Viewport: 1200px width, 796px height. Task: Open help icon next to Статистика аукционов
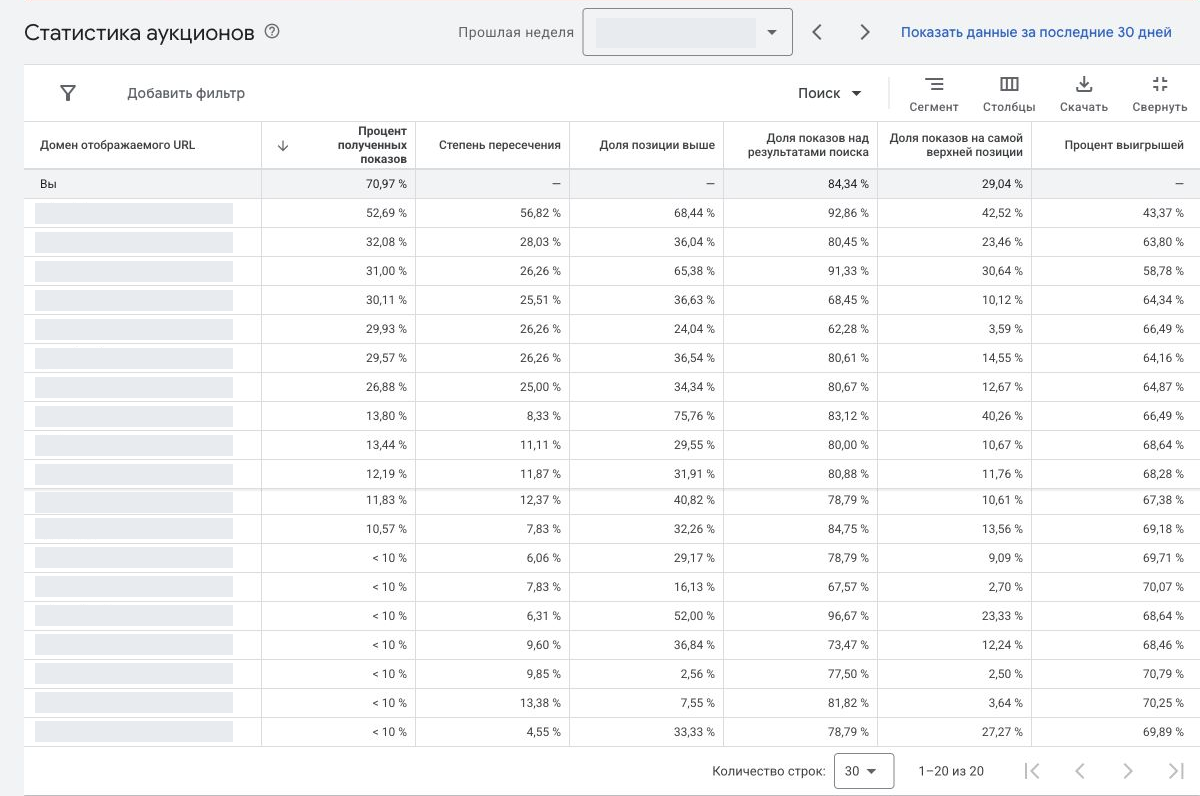coord(272,32)
